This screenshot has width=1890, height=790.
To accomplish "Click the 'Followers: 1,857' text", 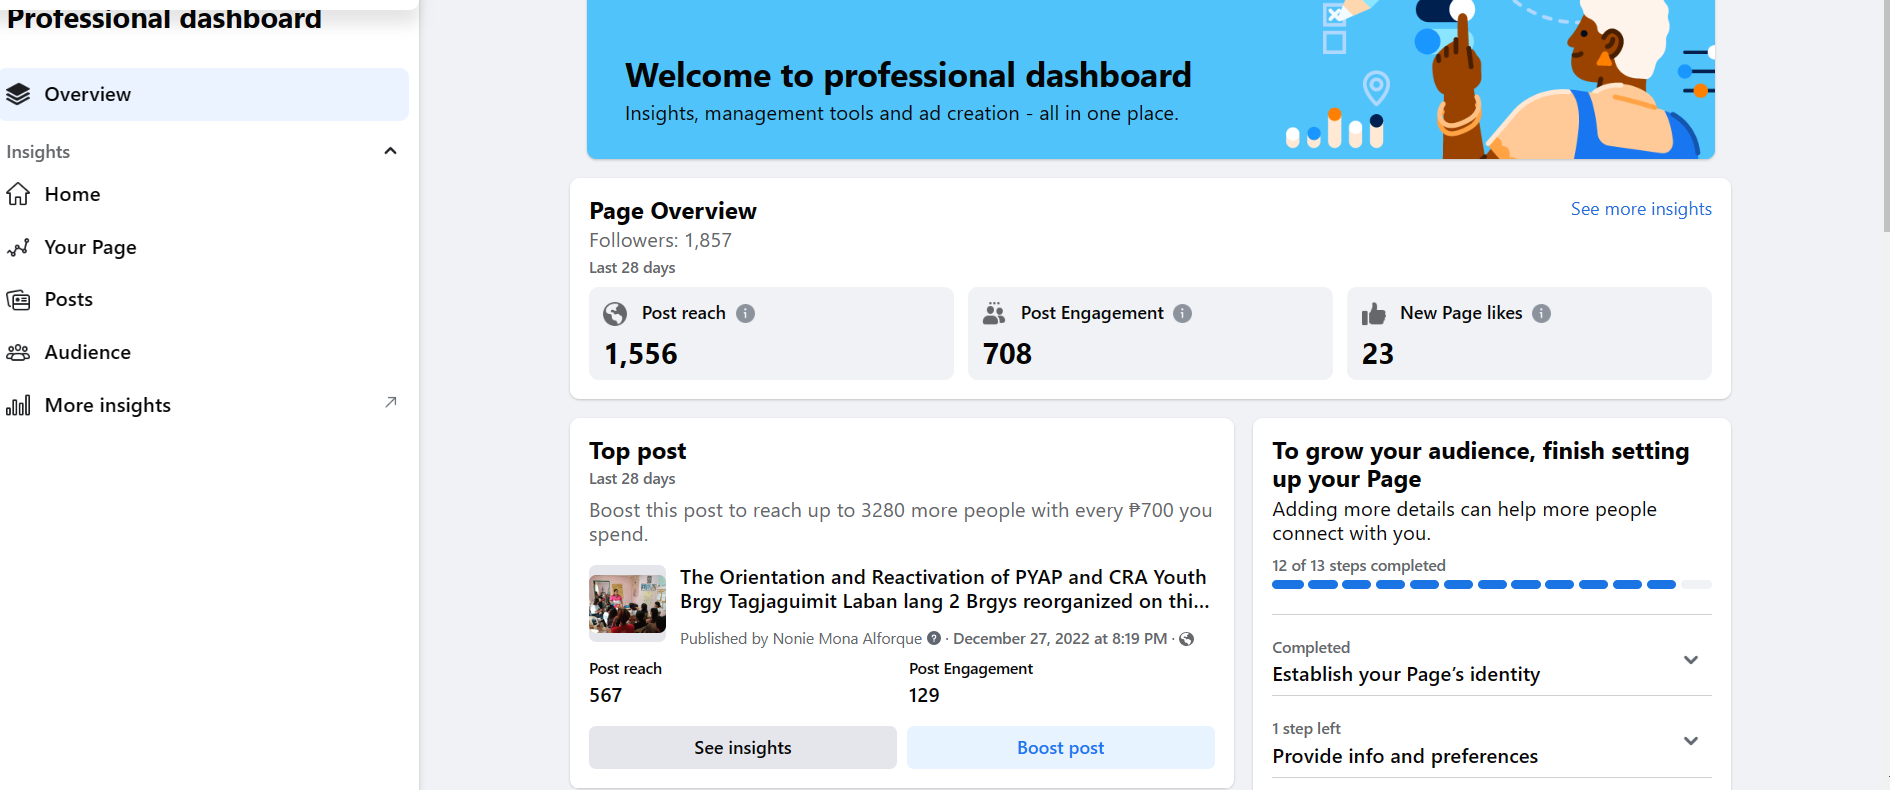I will pos(660,240).
